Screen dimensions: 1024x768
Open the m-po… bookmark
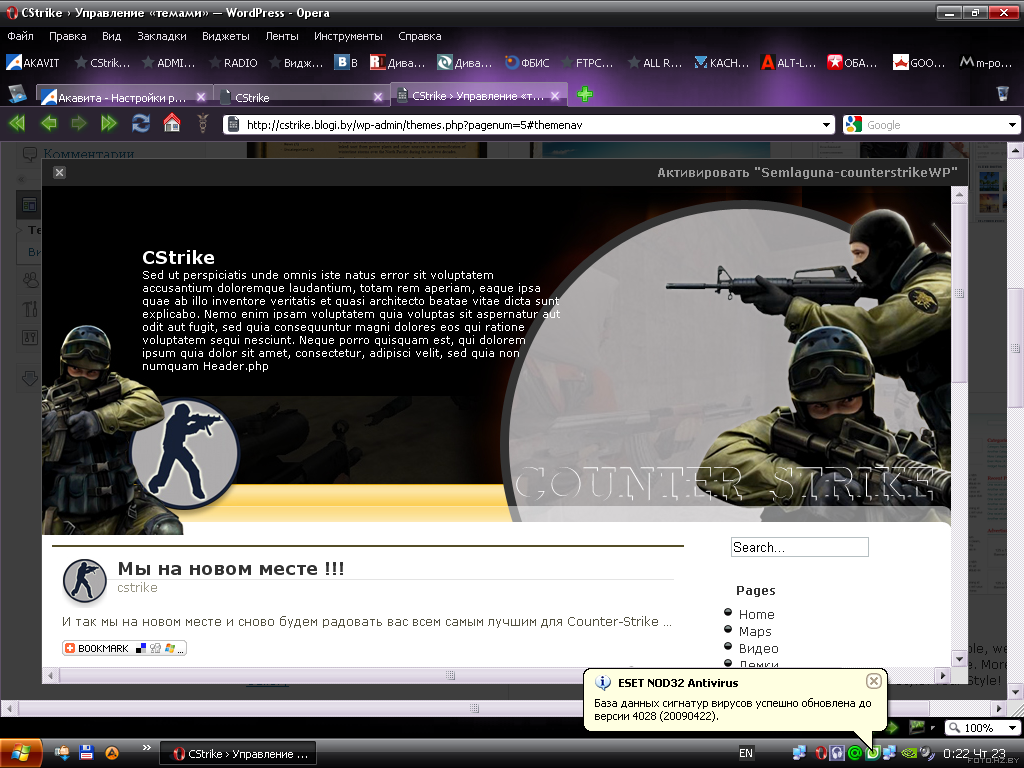point(986,63)
